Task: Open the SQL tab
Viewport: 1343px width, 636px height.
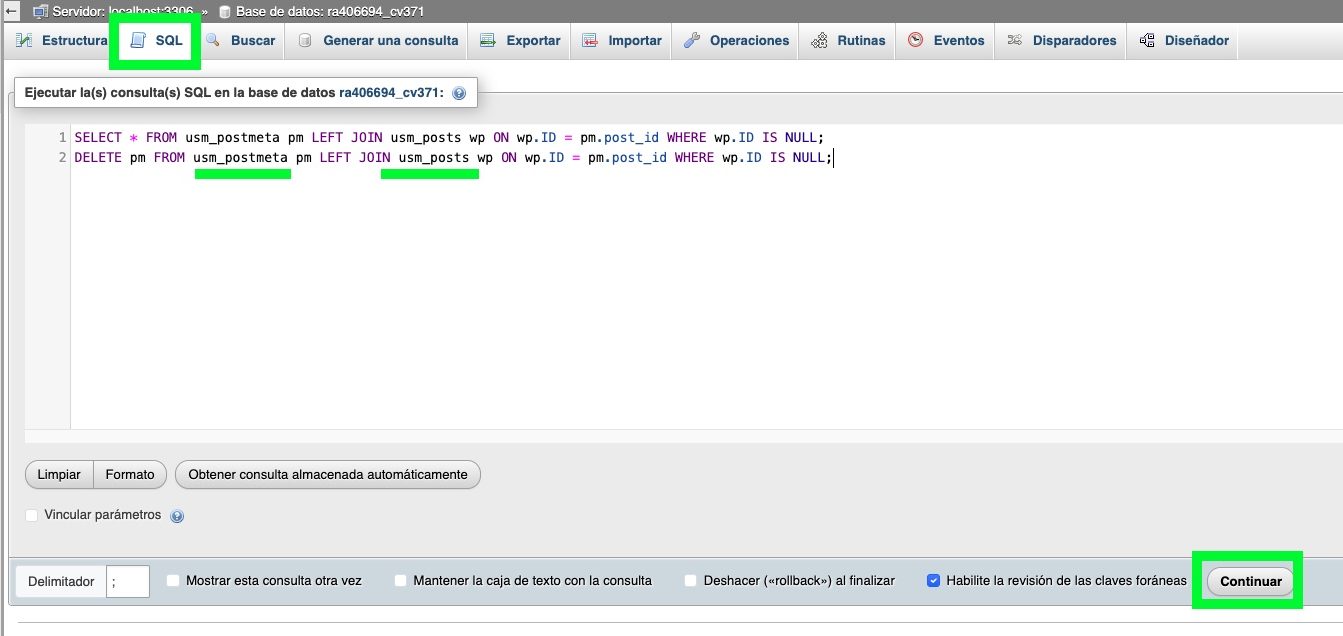Action: (157, 41)
